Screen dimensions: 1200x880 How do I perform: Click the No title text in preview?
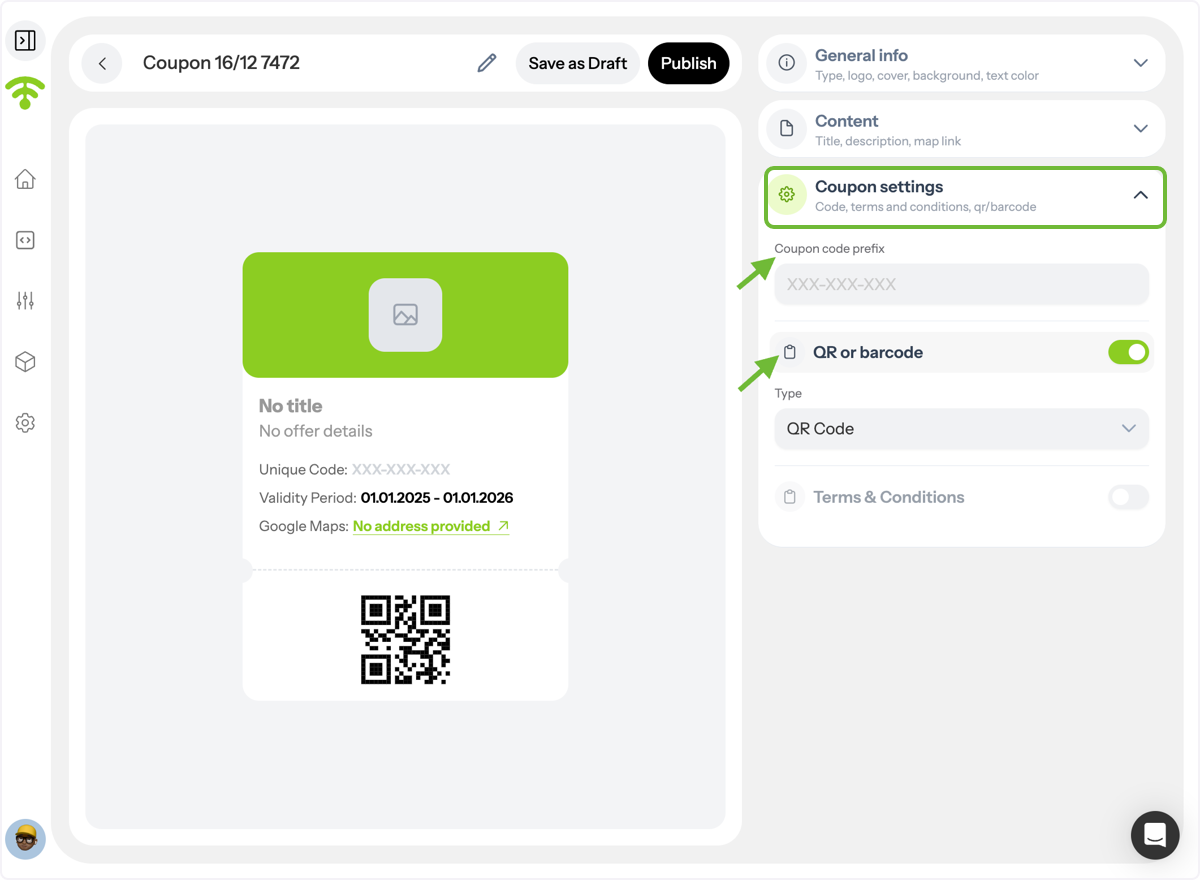coord(291,406)
